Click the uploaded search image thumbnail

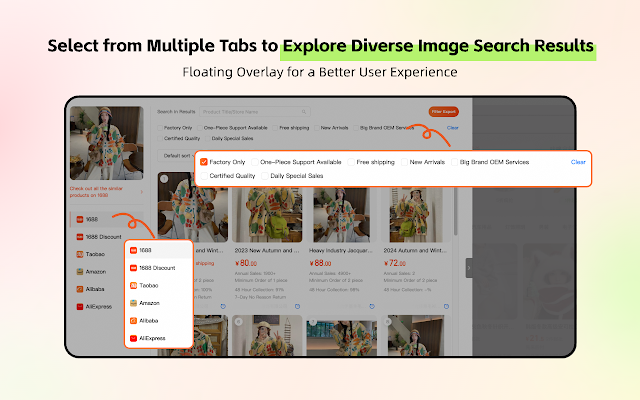107,143
